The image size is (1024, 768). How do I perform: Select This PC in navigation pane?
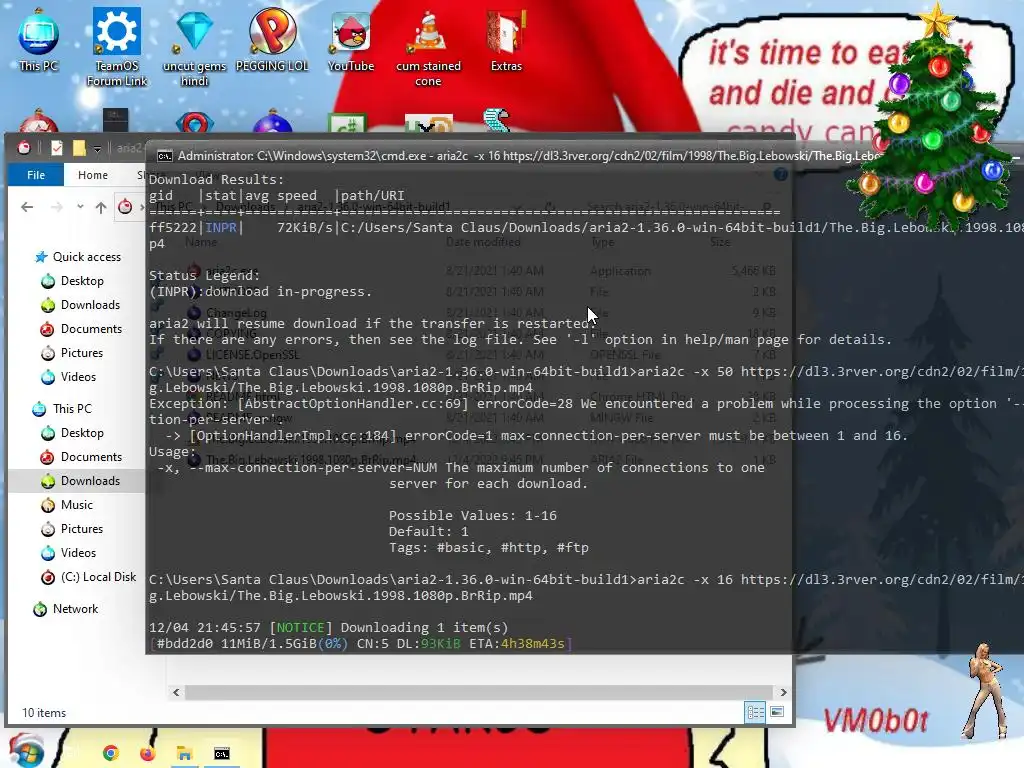[x=63, y=409]
